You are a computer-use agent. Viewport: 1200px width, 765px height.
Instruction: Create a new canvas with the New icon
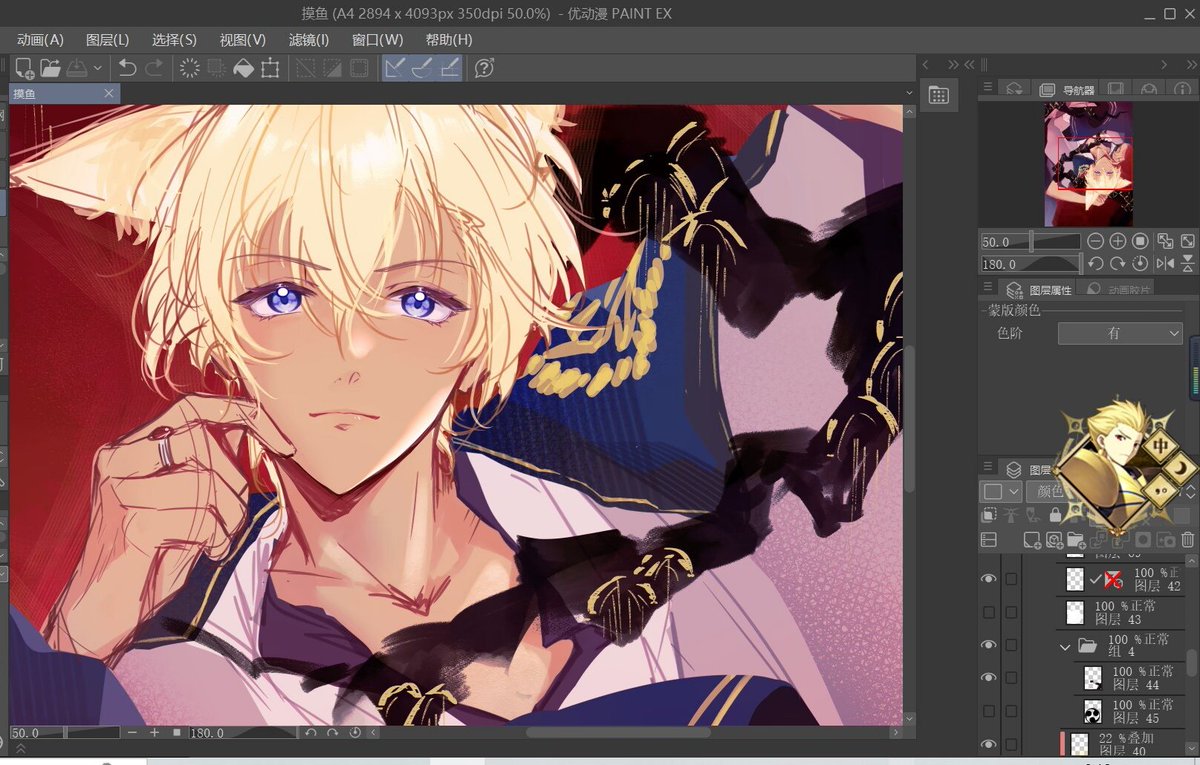[24, 68]
